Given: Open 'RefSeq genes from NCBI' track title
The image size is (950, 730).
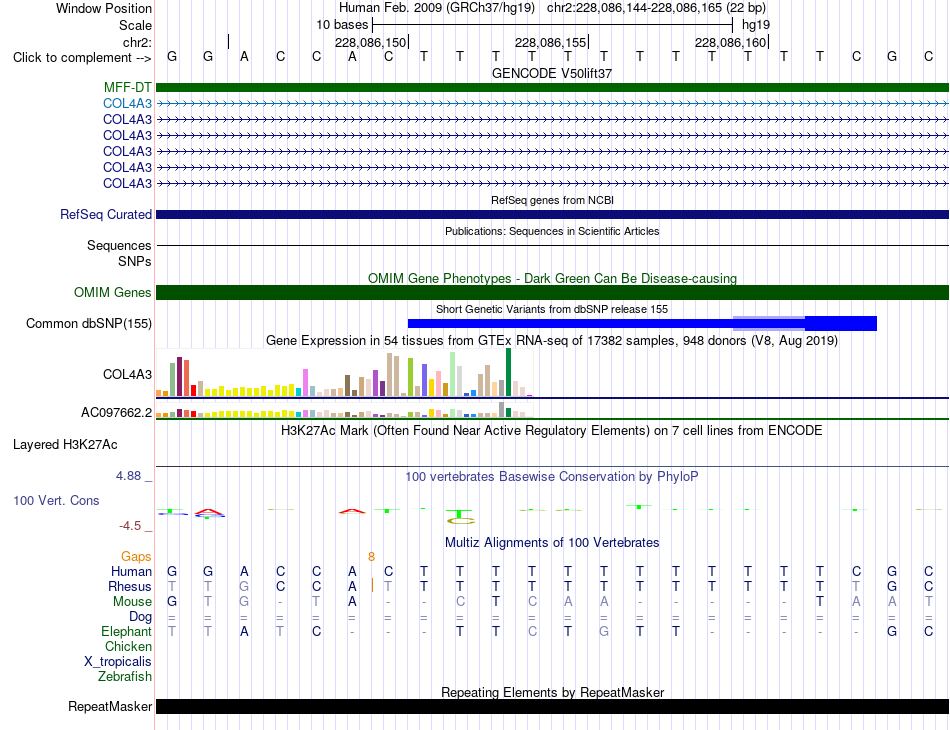Looking at the screenshot, I should click(x=552, y=200).
